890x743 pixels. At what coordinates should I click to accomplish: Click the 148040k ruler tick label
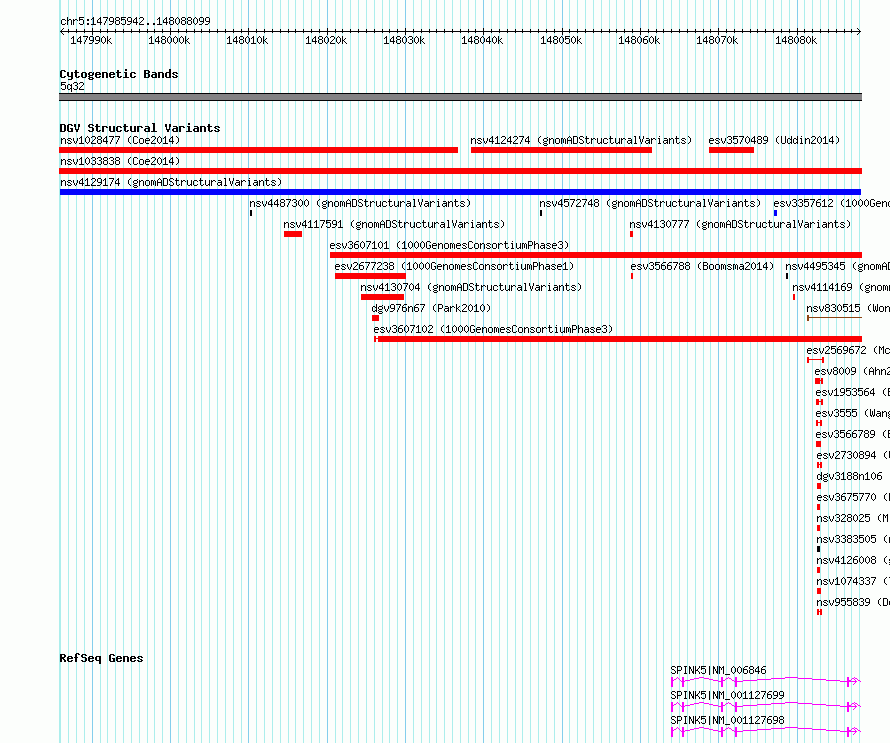pyautogui.click(x=482, y=40)
